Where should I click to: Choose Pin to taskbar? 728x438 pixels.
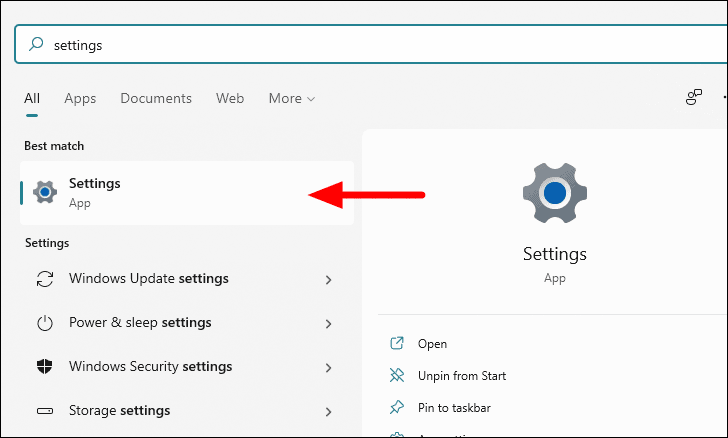pyautogui.click(x=454, y=408)
